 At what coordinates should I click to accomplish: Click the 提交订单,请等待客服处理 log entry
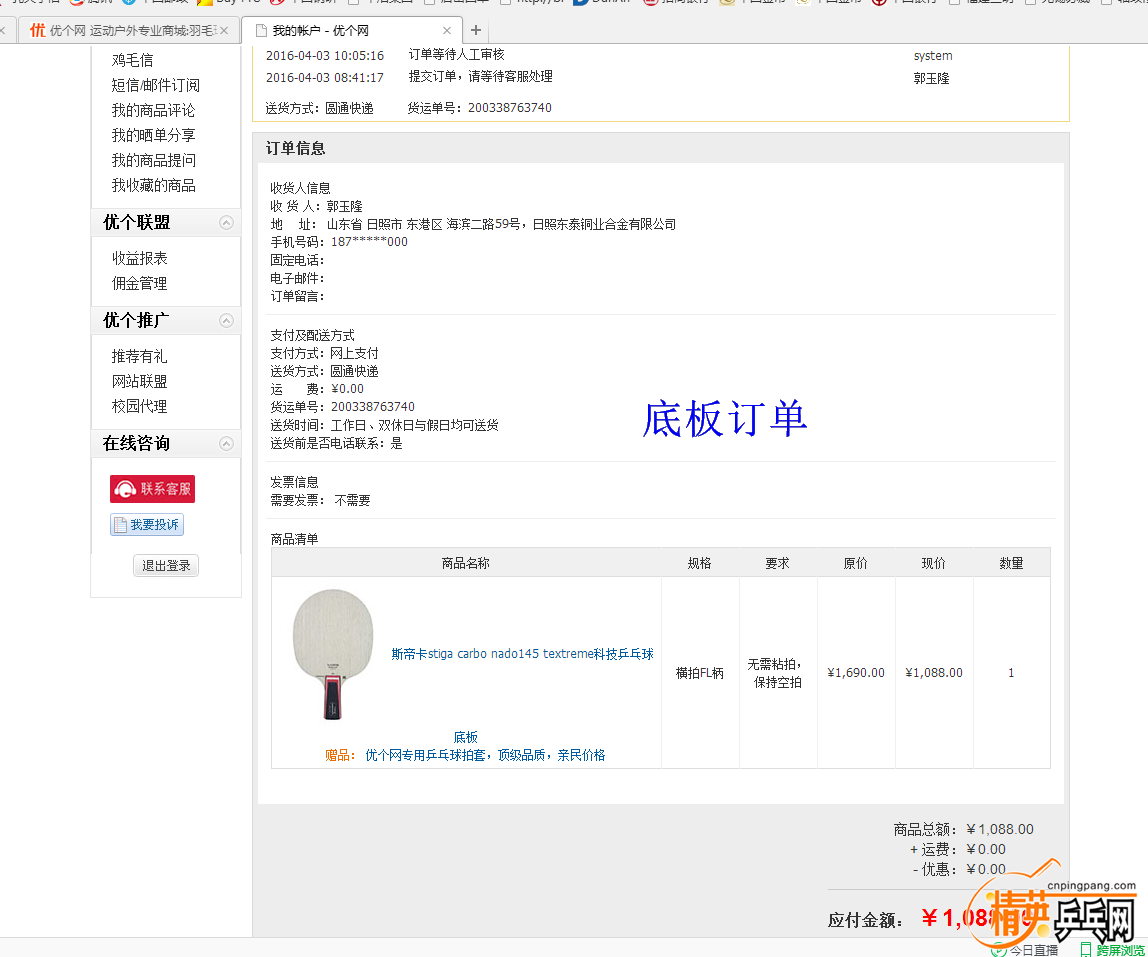pyautogui.click(x=480, y=76)
